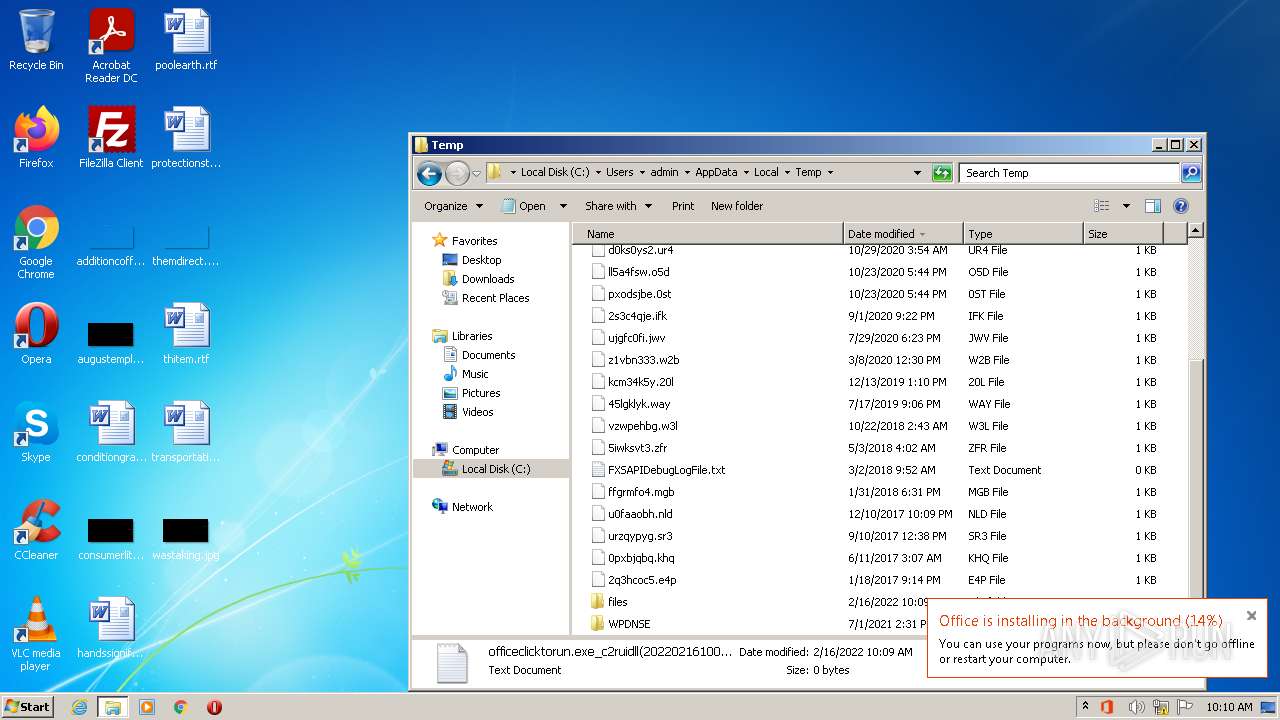Open Organize dropdown menu
Image resolution: width=1280 pixels, height=720 pixels.
click(x=453, y=206)
